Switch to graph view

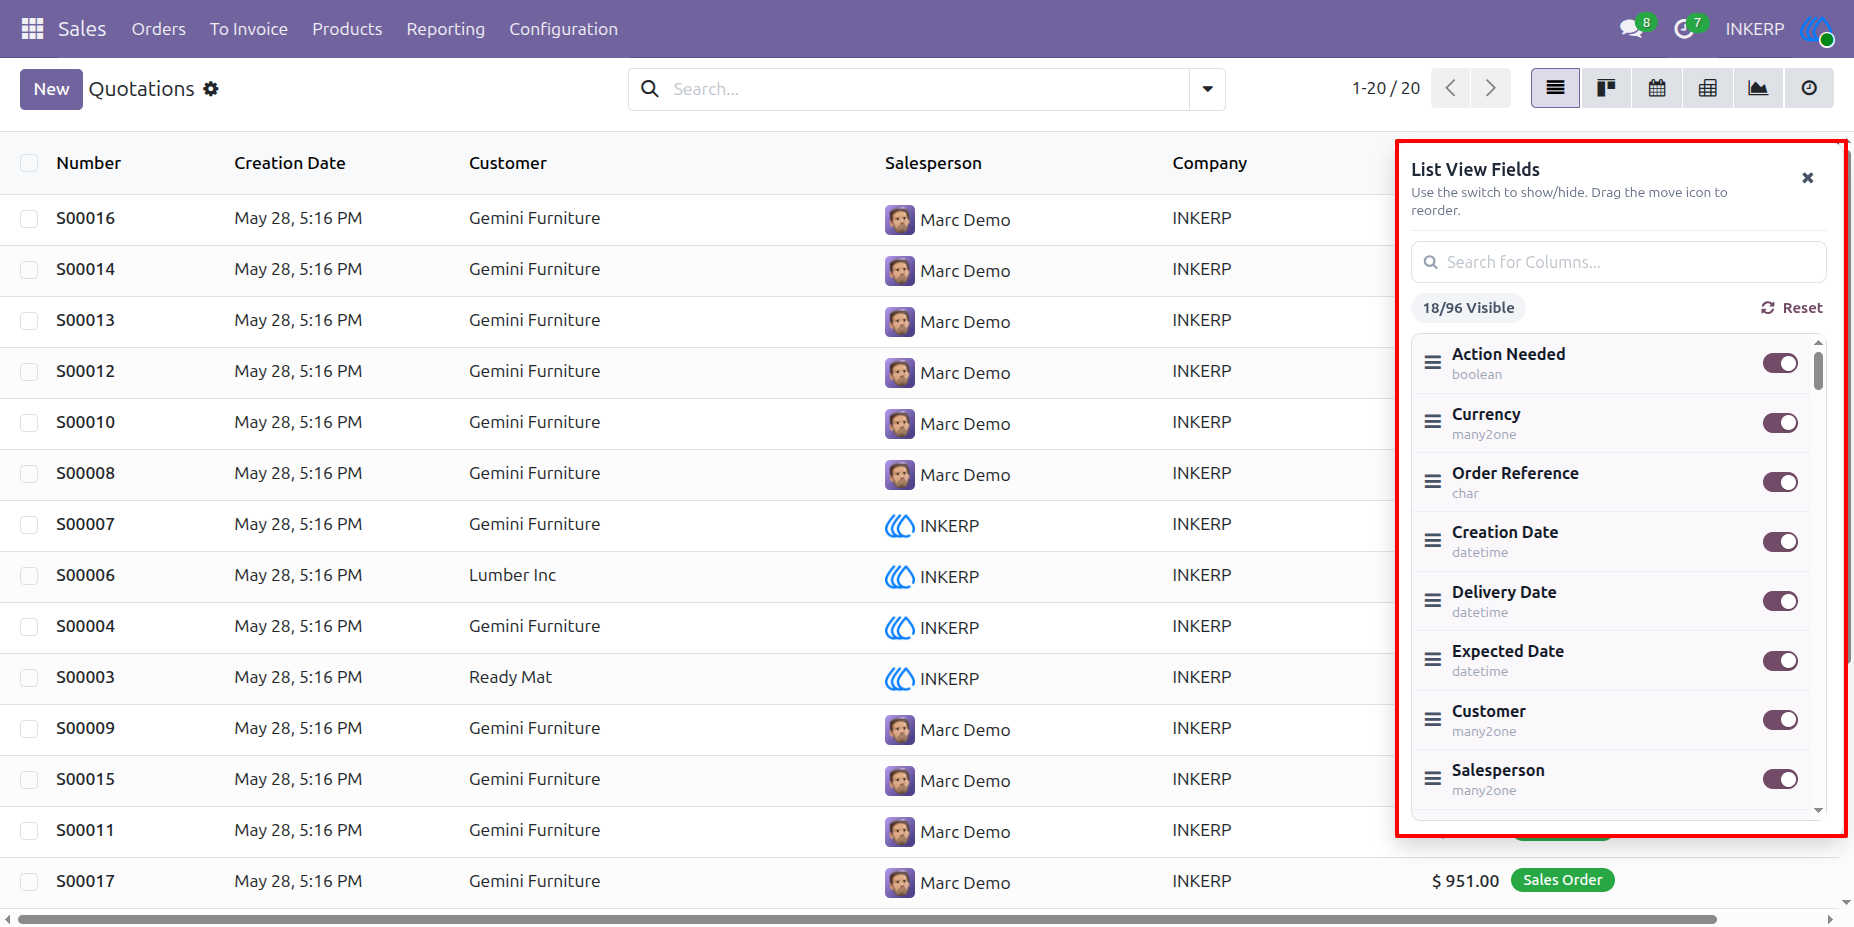click(x=1758, y=88)
